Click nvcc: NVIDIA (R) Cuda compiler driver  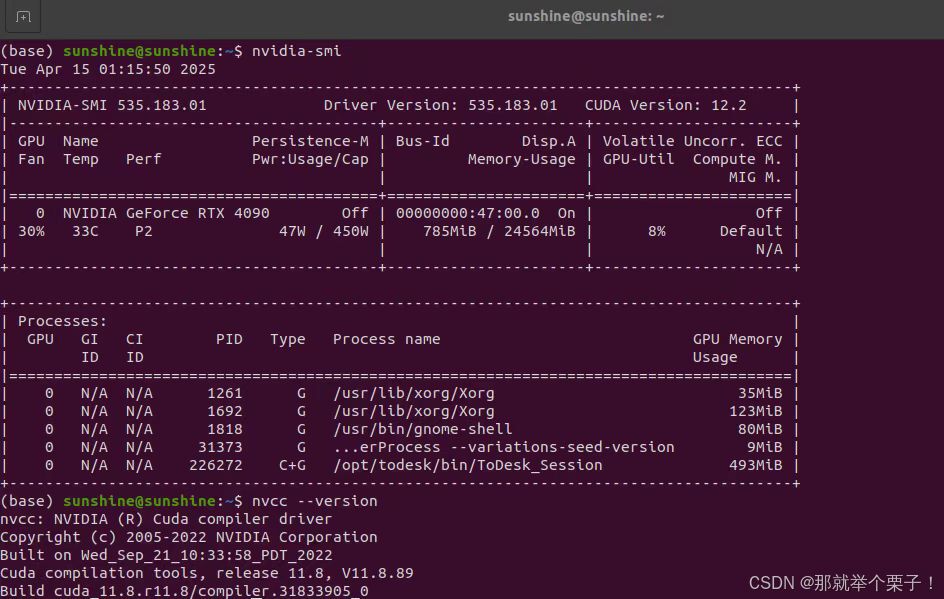click(166, 520)
